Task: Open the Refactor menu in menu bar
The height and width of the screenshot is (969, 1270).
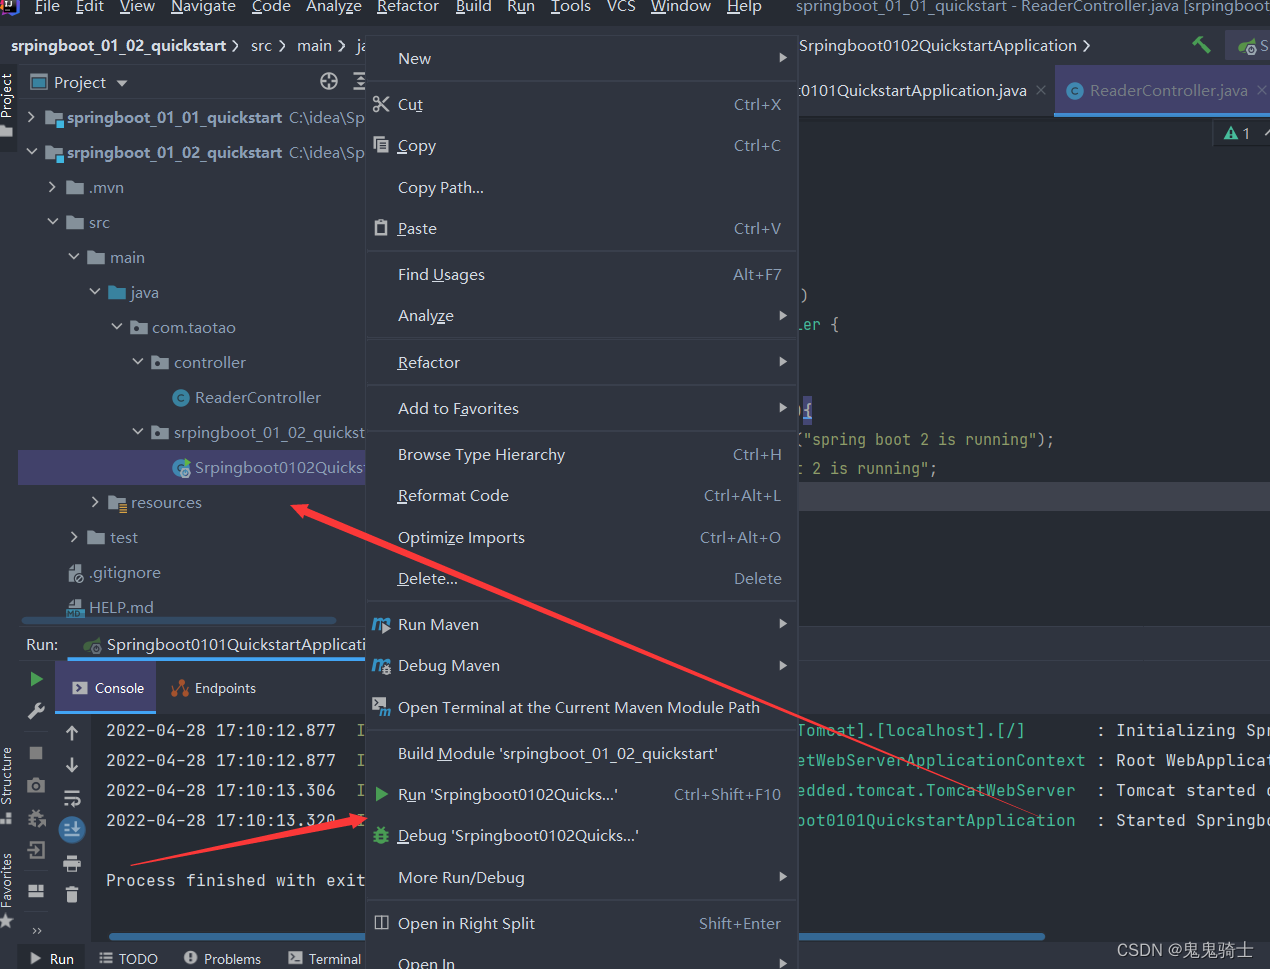Action: pyautogui.click(x=408, y=7)
